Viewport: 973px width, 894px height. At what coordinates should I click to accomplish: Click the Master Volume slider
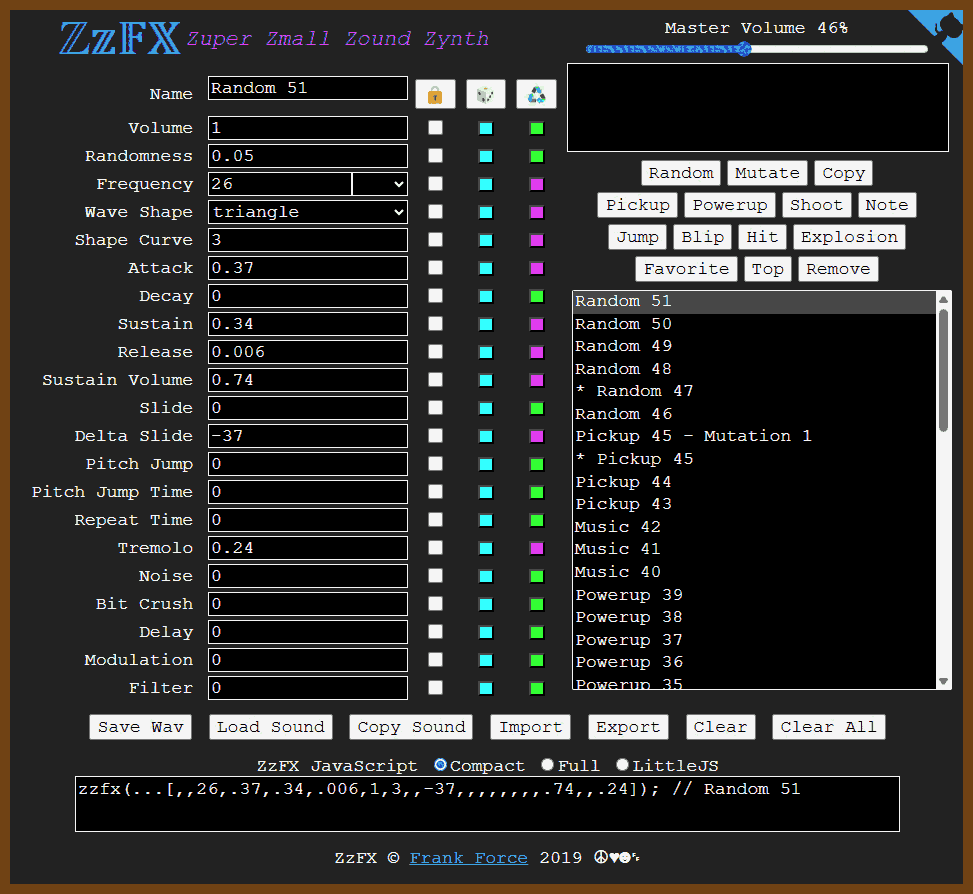(756, 49)
